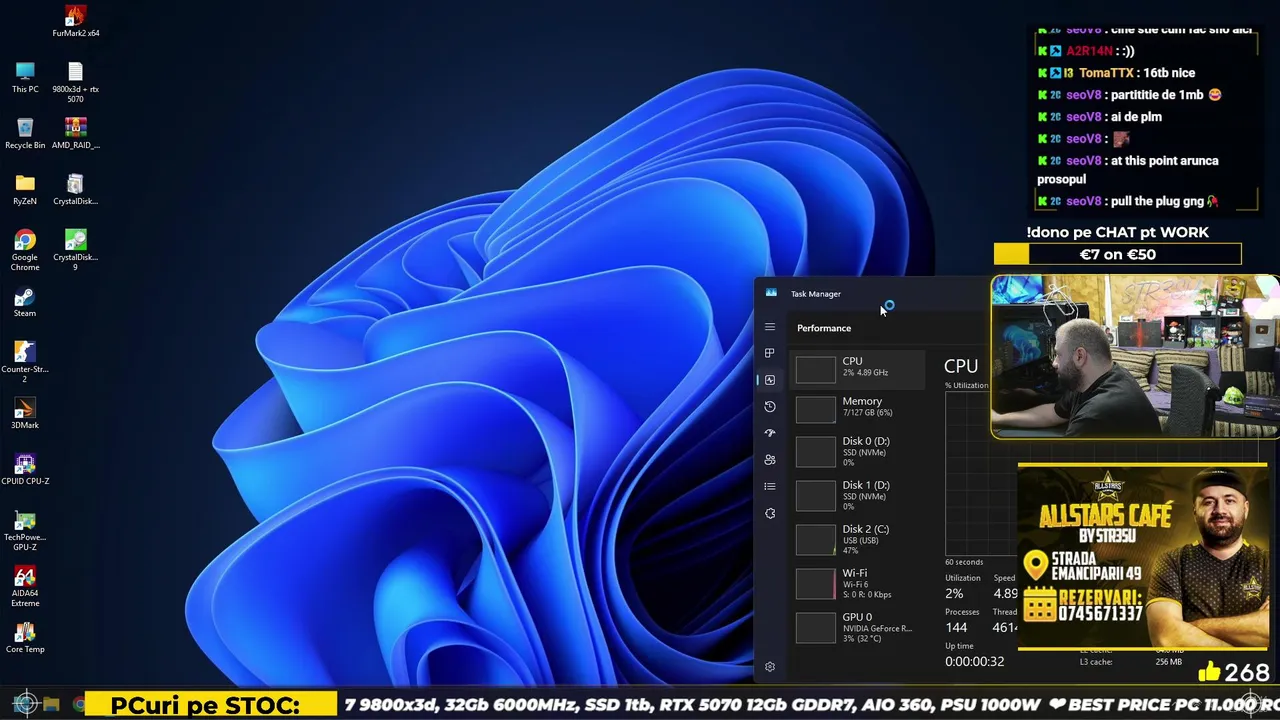Open File Explorer from the taskbar
Image resolution: width=1280 pixels, height=720 pixels.
[x=51, y=704]
